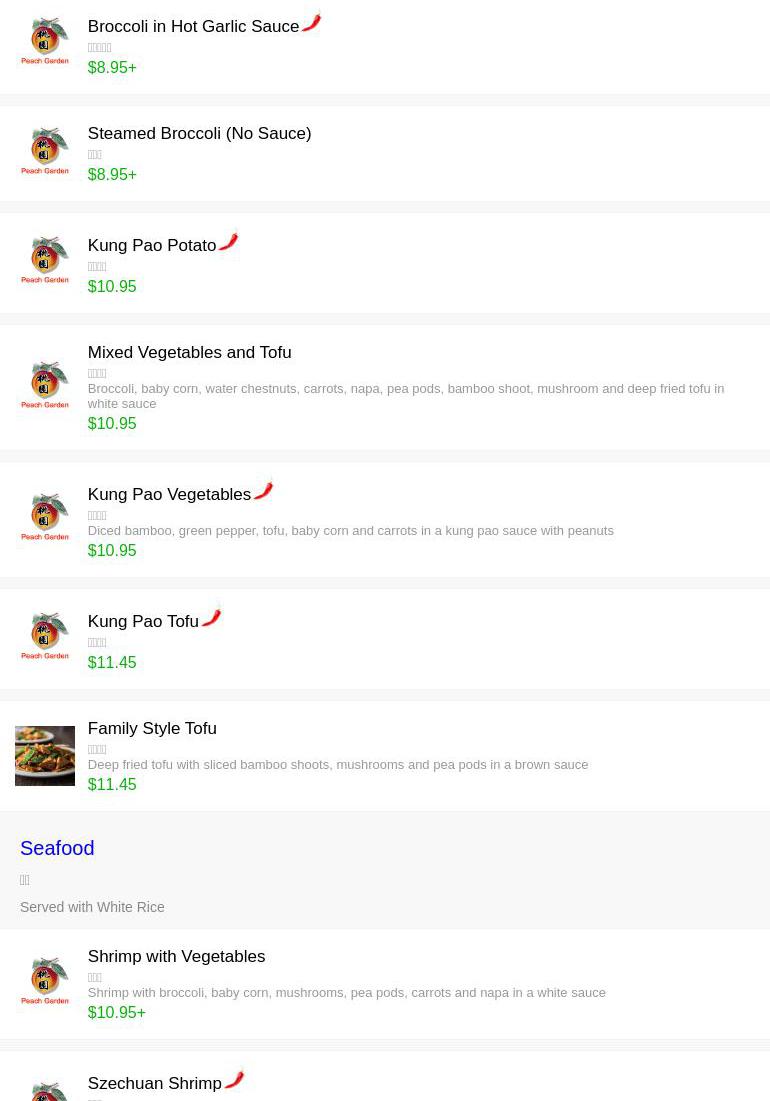This screenshot has width=770, height=1101.
Task: Click the Family Style Tofu title
Action: pyautogui.click(x=152, y=729)
